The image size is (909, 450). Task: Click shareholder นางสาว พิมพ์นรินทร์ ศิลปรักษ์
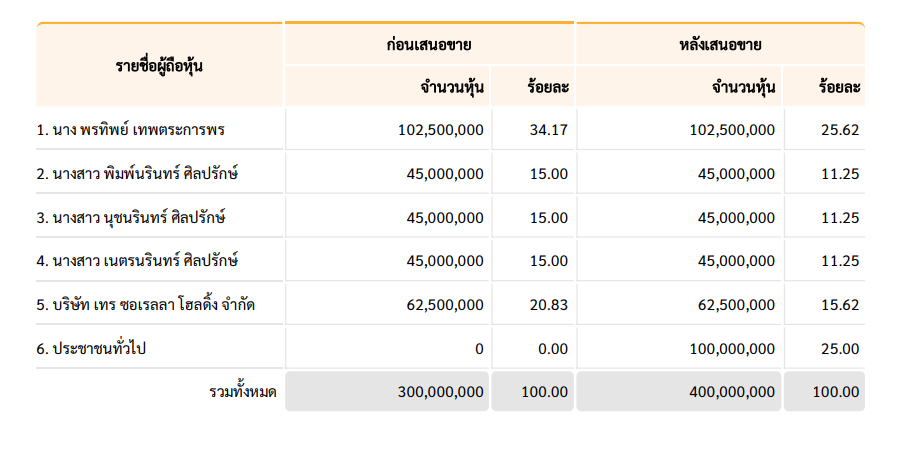(x=137, y=173)
